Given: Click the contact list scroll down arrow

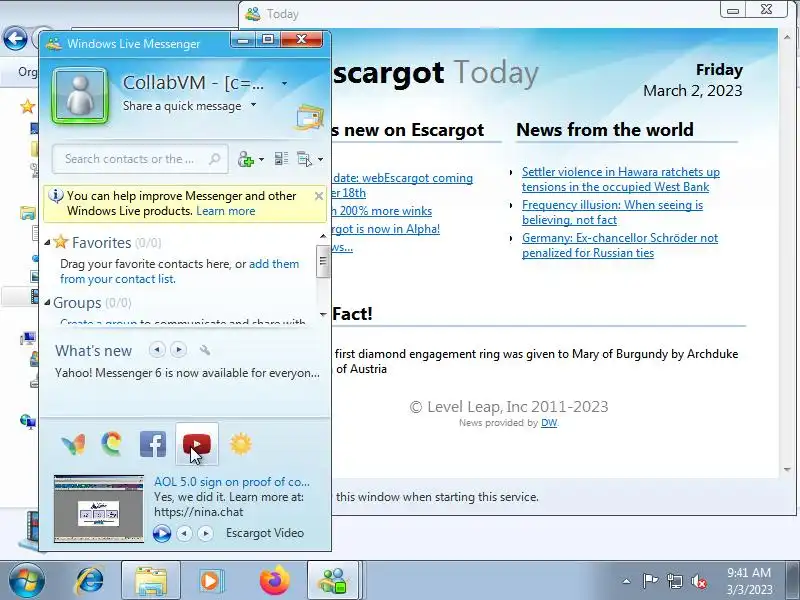Looking at the screenshot, I should pyautogui.click(x=323, y=314).
